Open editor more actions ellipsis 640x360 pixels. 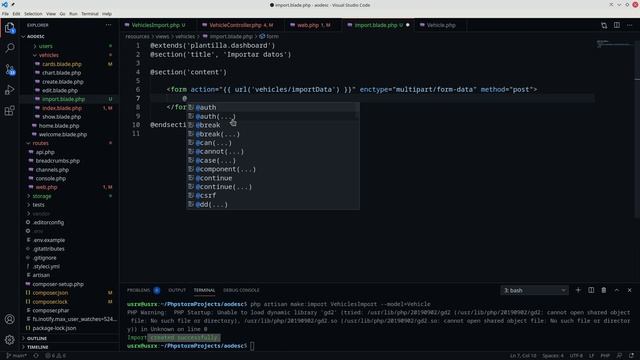tap(629, 25)
